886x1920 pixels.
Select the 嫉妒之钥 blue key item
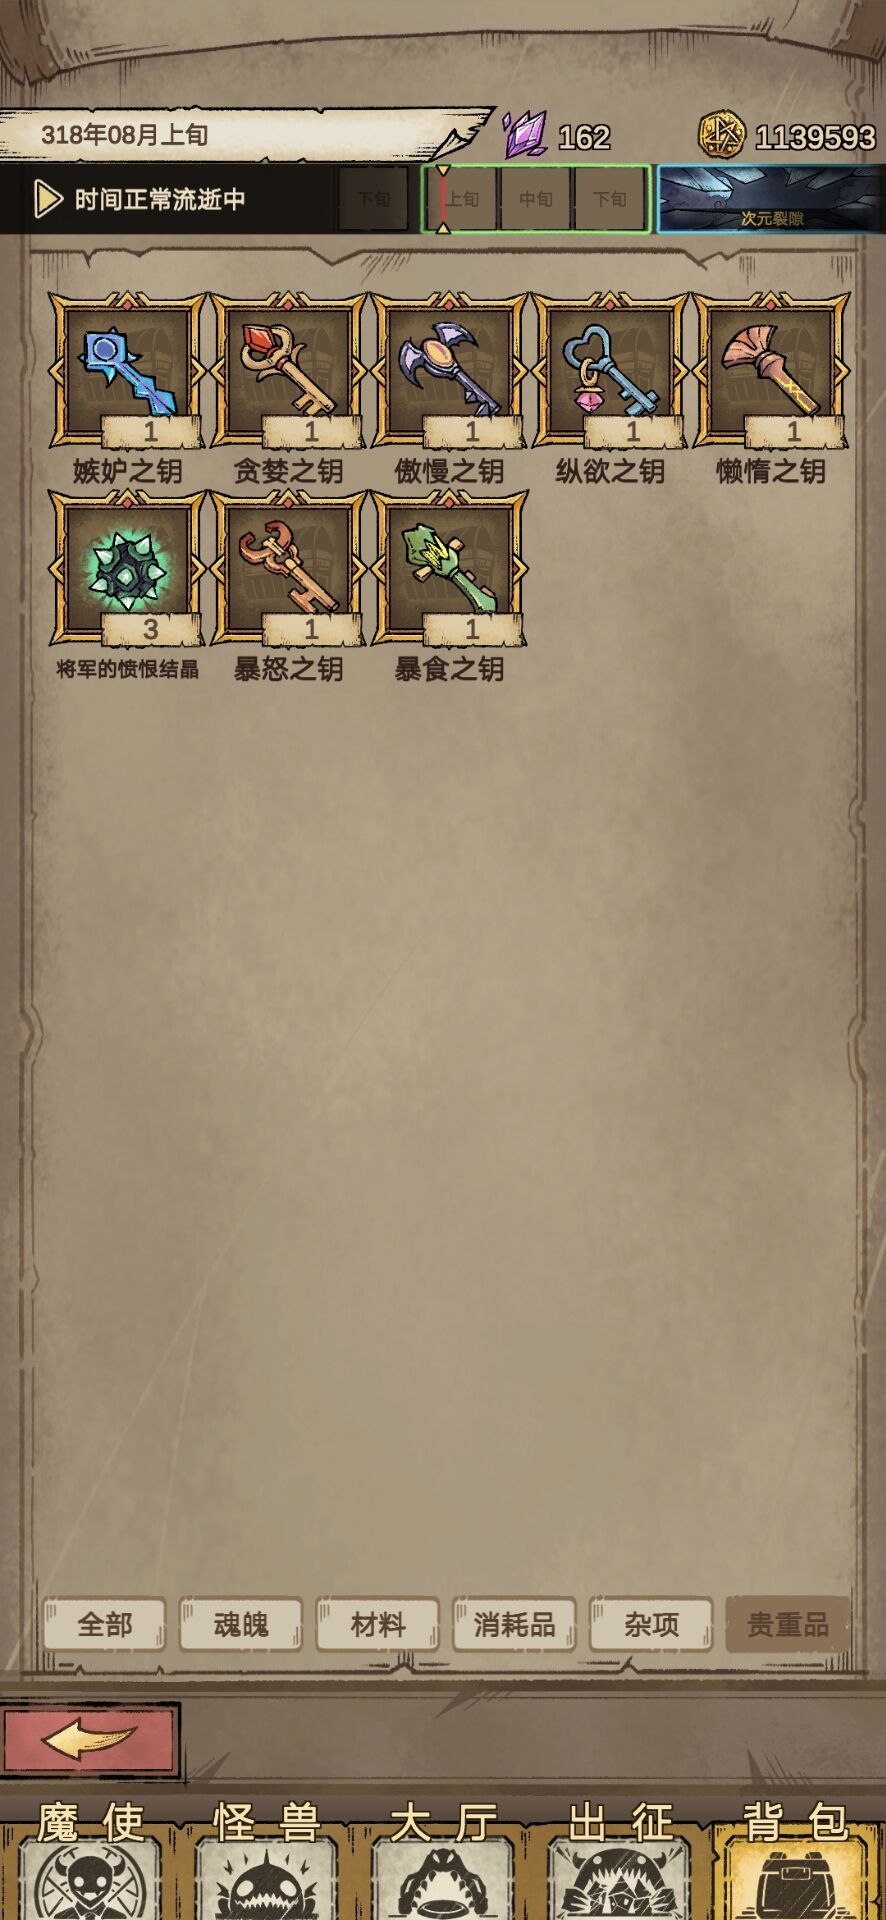click(x=127, y=370)
